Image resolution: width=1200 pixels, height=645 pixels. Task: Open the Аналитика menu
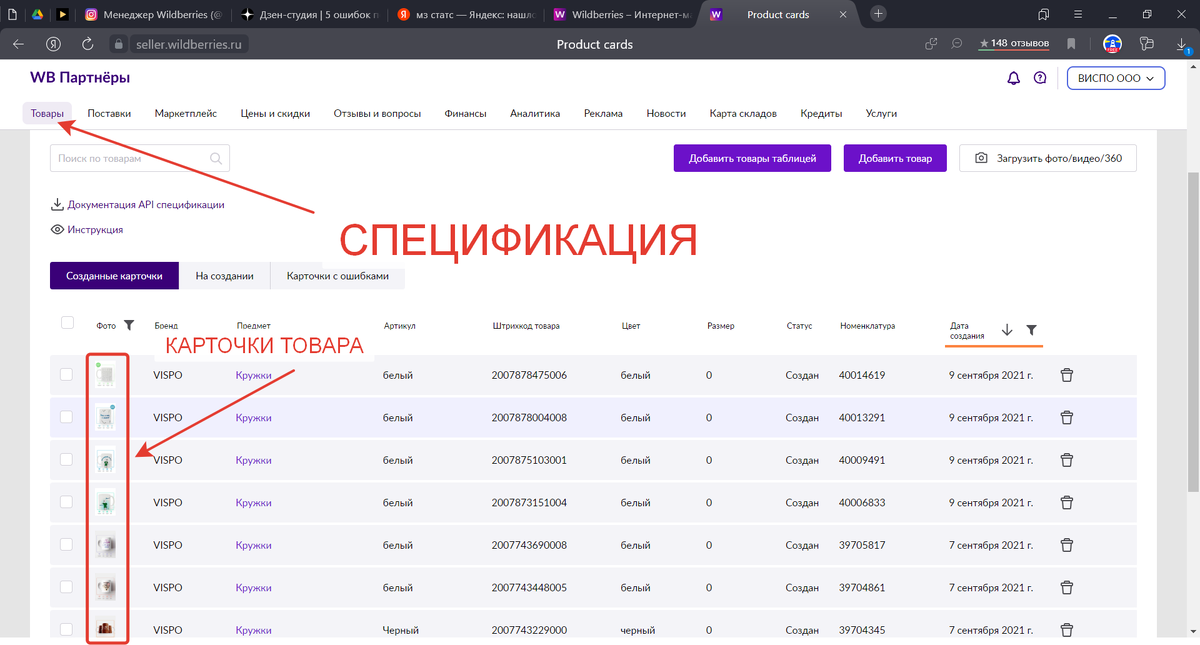(535, 113)
